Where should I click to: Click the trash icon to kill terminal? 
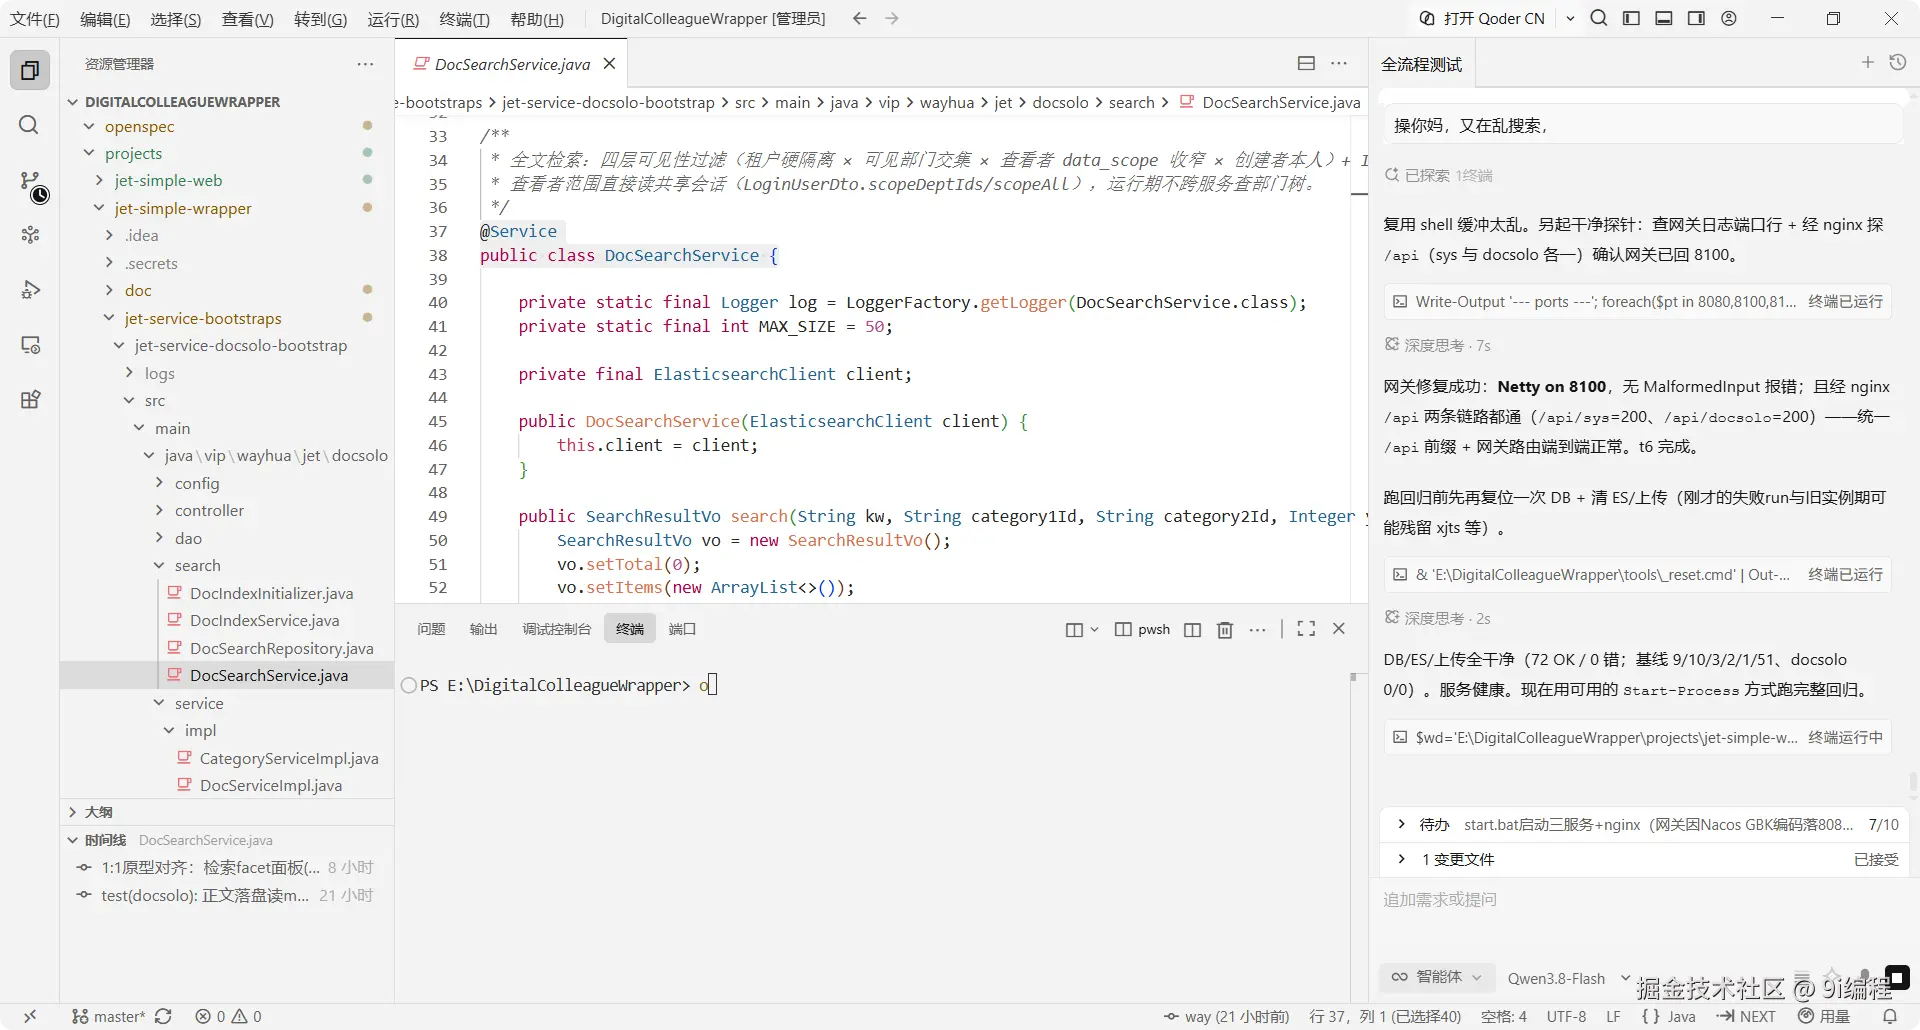click(1225, 629)
